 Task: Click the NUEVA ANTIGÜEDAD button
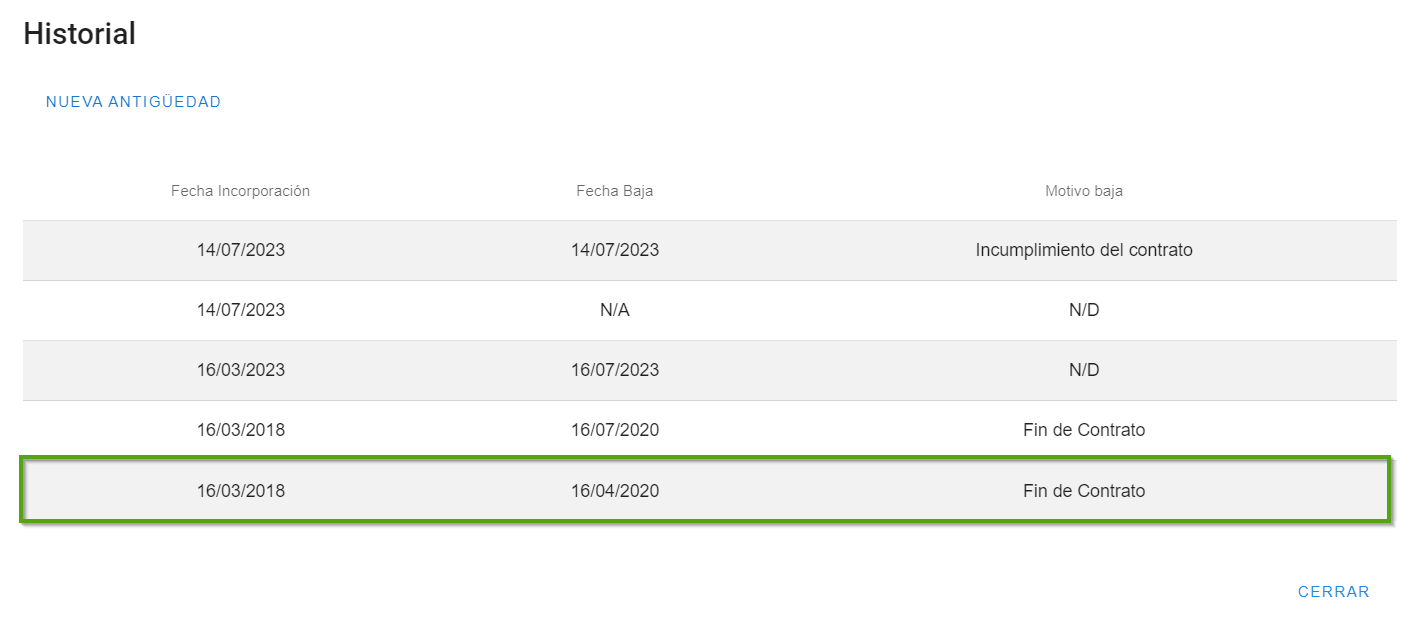pyautogui.click(x=133, y=102)
